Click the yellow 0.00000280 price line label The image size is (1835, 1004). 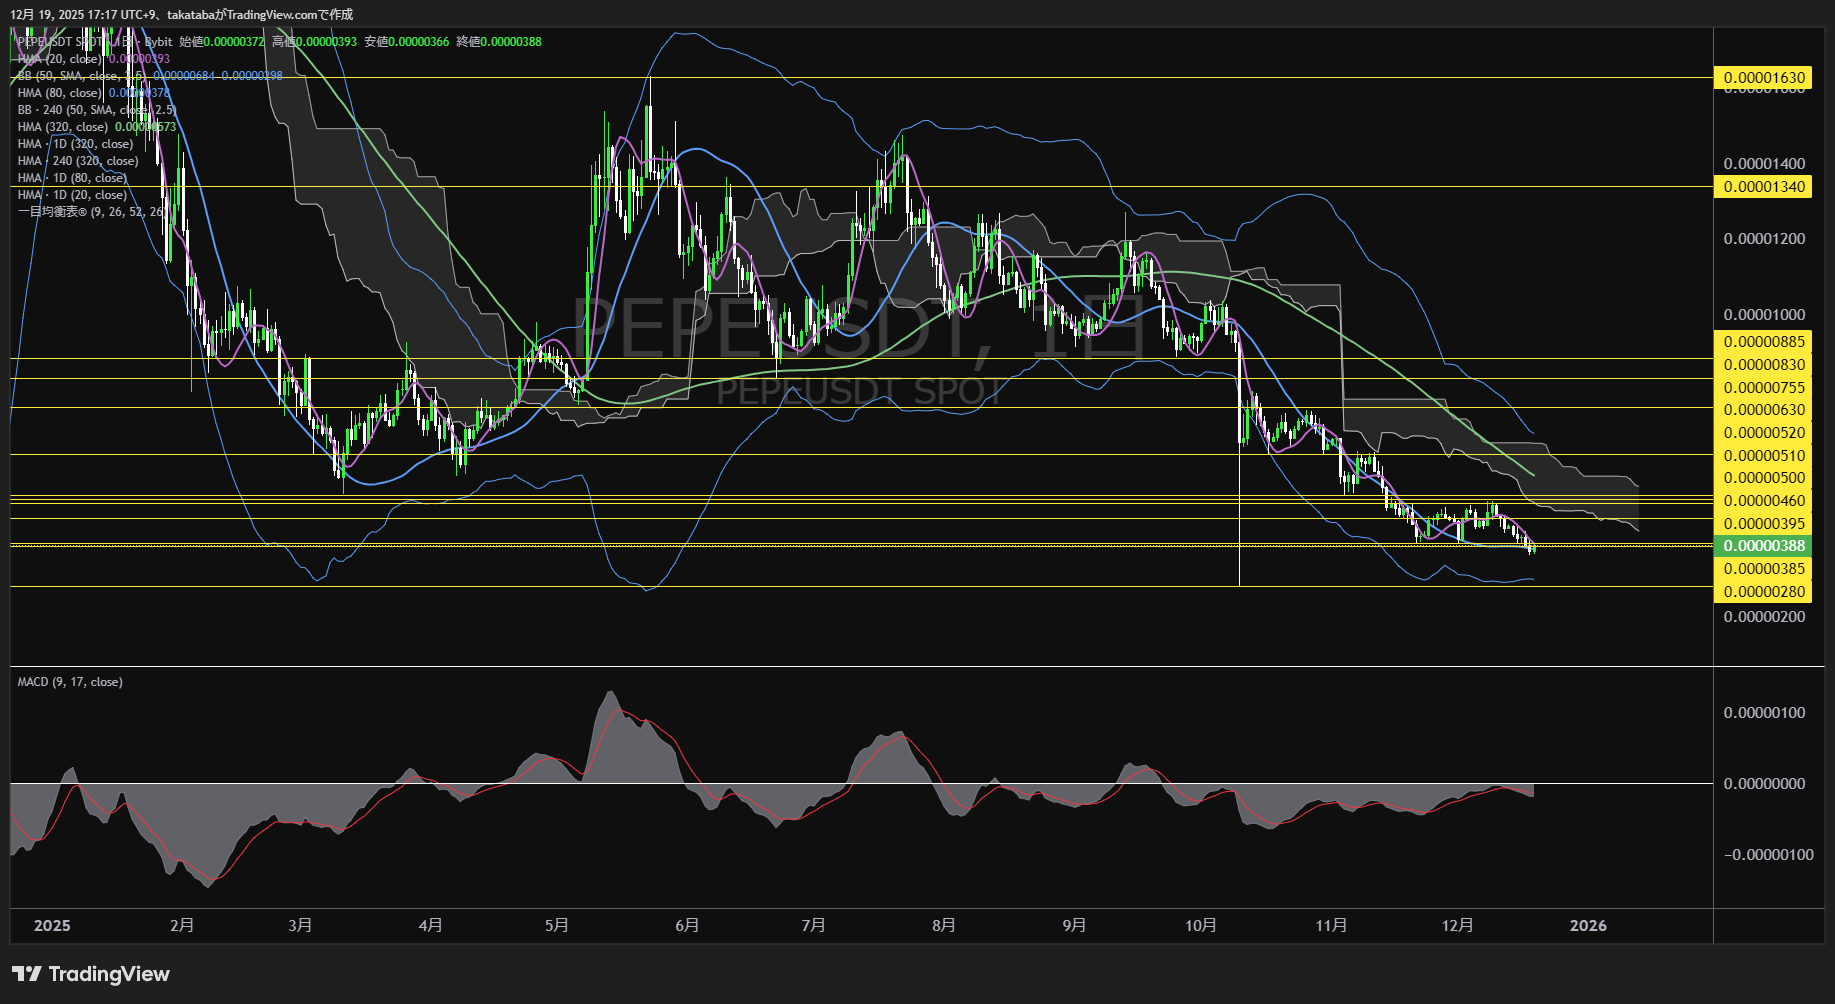pos(1764,592)
